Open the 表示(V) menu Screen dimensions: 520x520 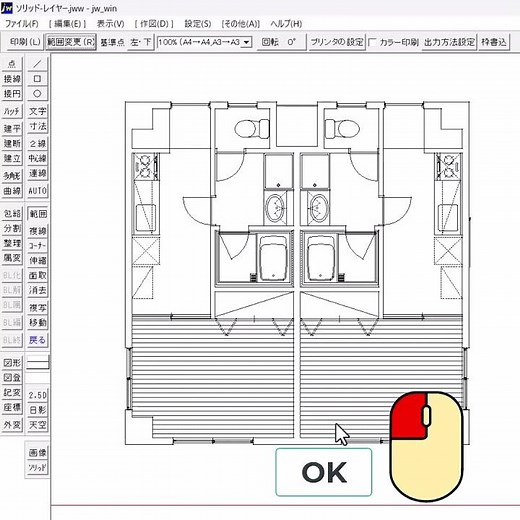(110, 24)
